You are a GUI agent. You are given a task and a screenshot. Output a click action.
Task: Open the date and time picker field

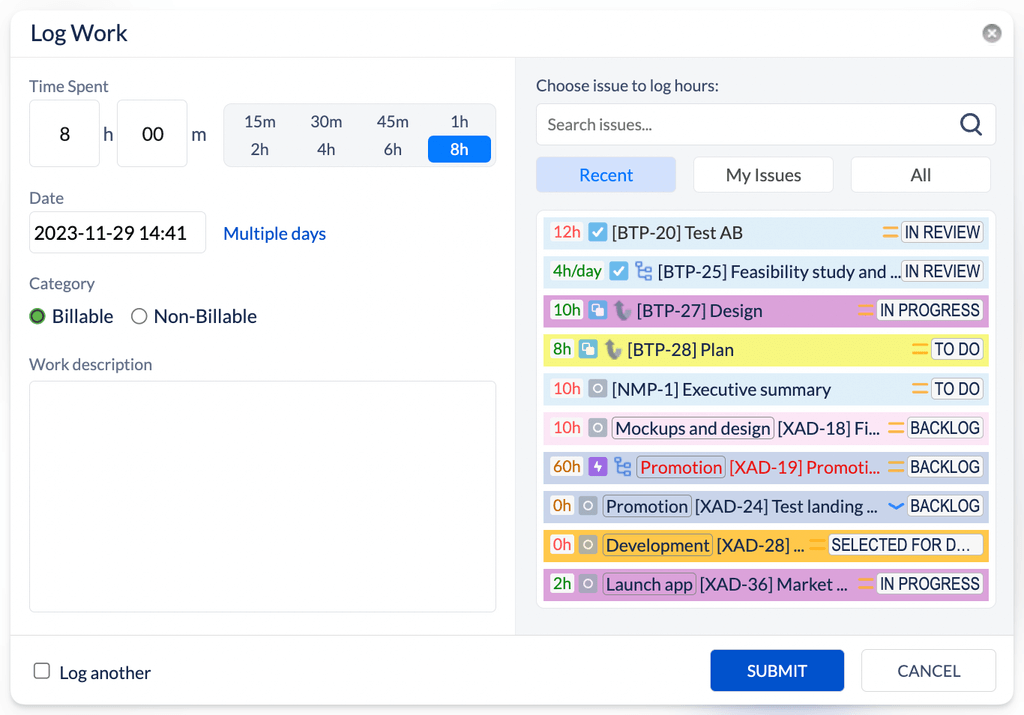[117, 233]
